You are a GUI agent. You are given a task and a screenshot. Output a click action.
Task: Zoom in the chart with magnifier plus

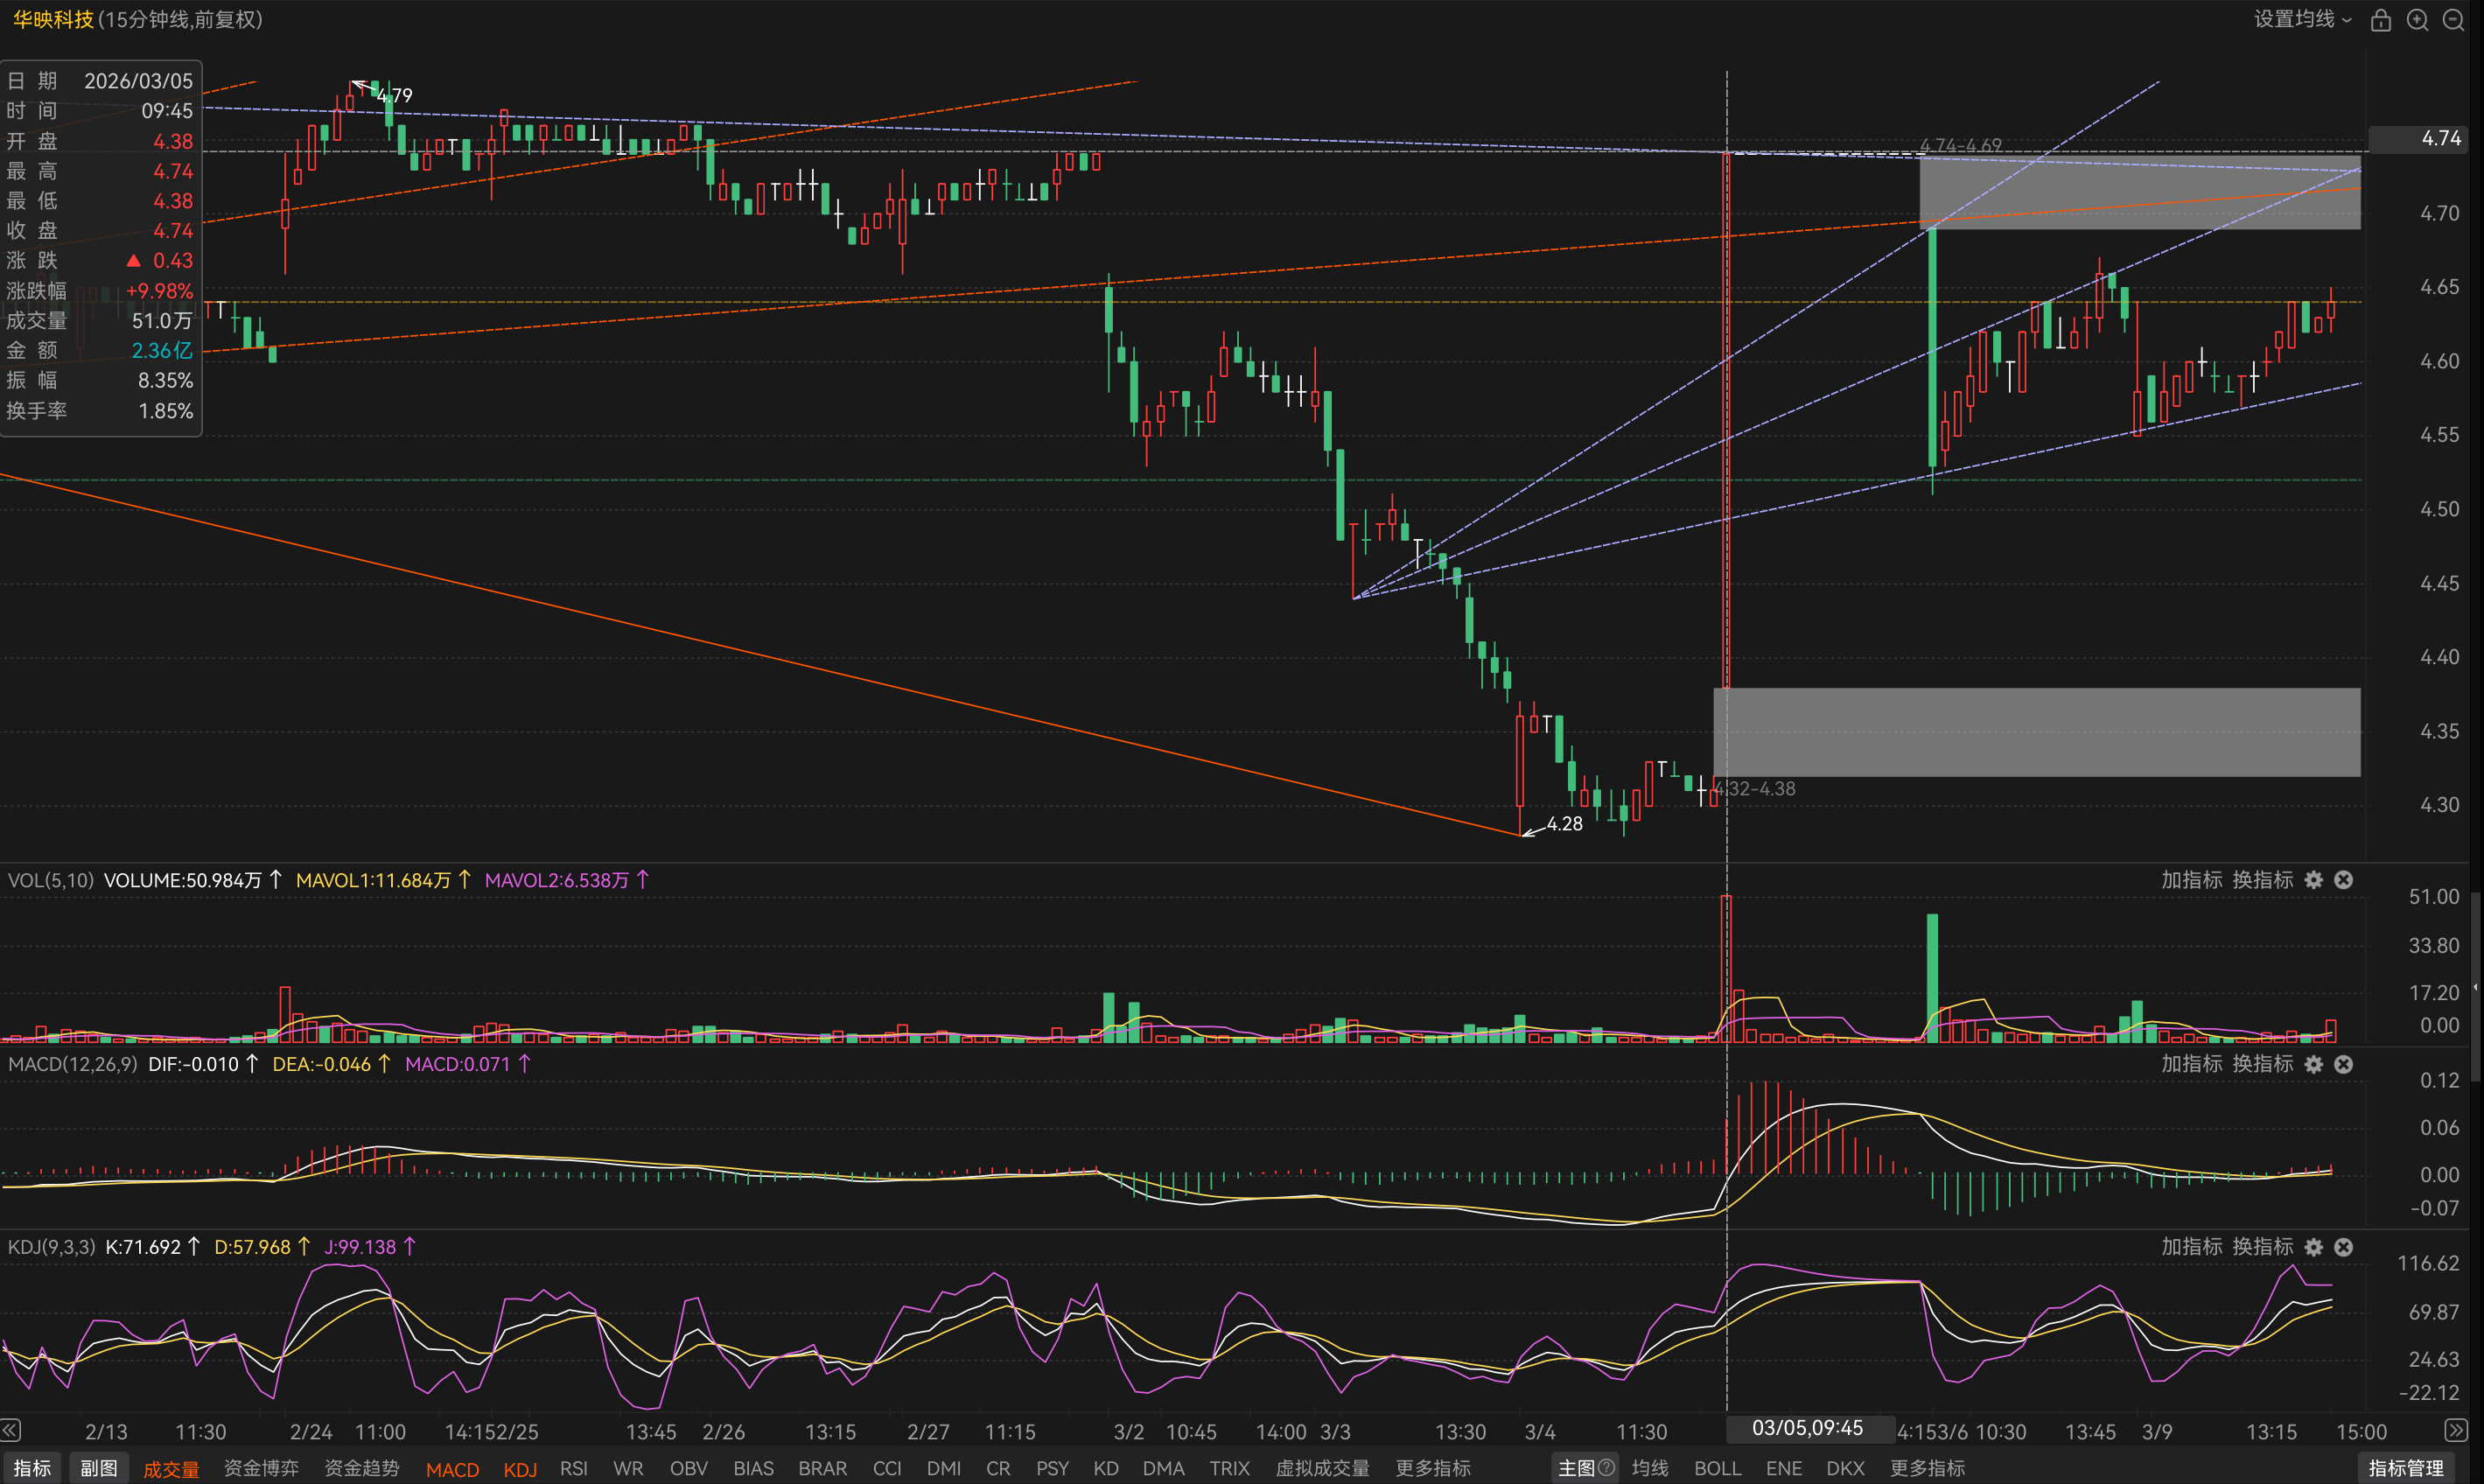pos(2417,20)
